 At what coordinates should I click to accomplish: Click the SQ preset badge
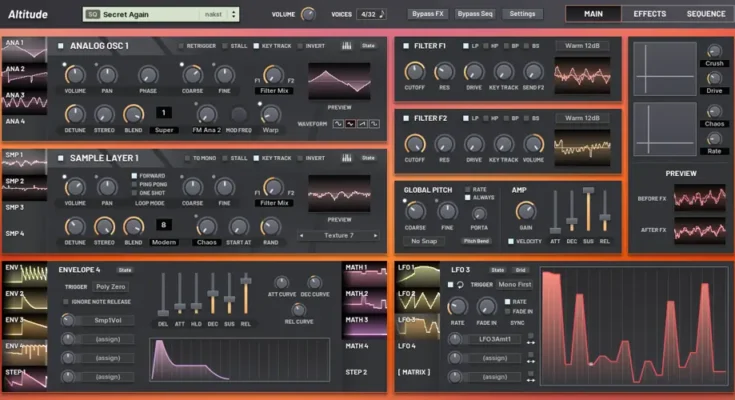point(92,15)
